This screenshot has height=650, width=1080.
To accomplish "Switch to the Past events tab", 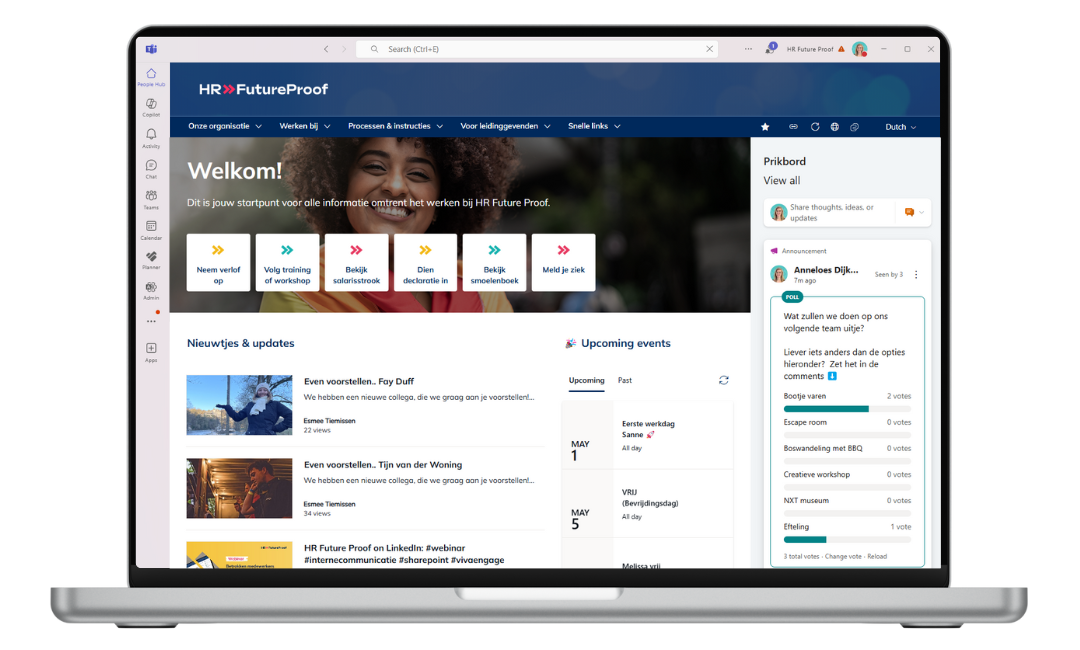I will click(x=624, y=380).
